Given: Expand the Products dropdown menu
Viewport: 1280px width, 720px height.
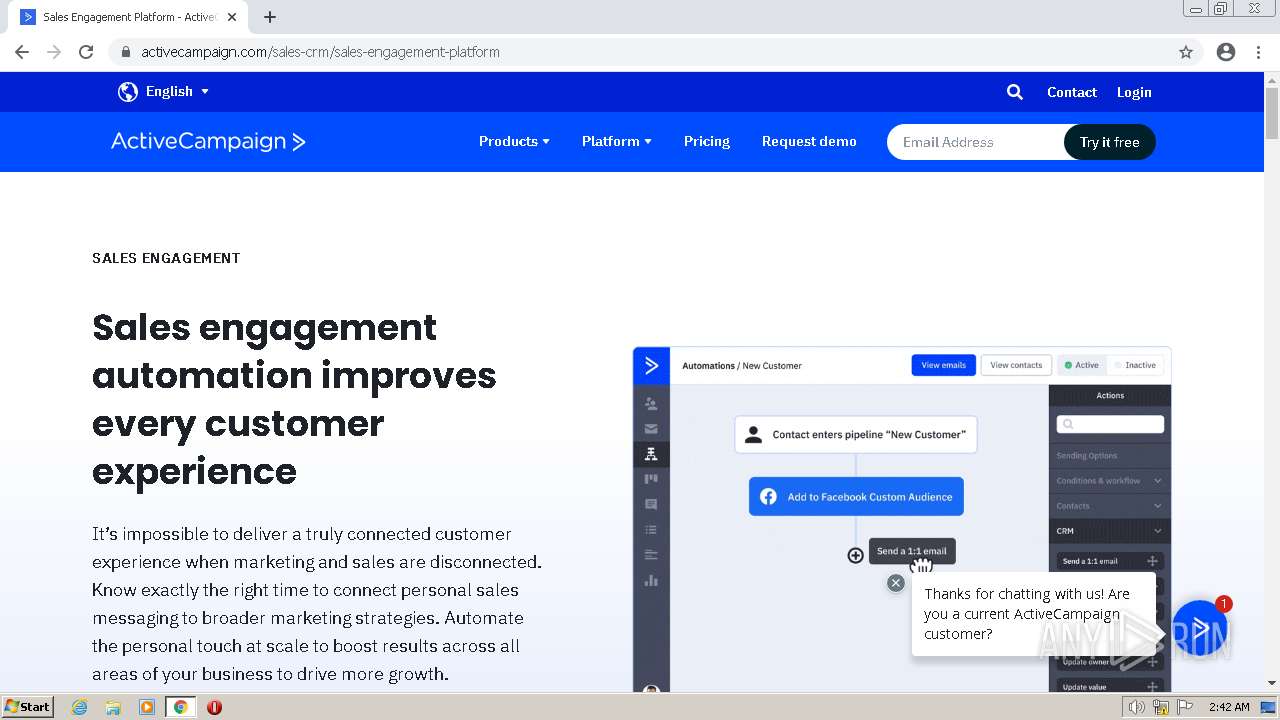Looking at the screenshot, I should 514,141.
